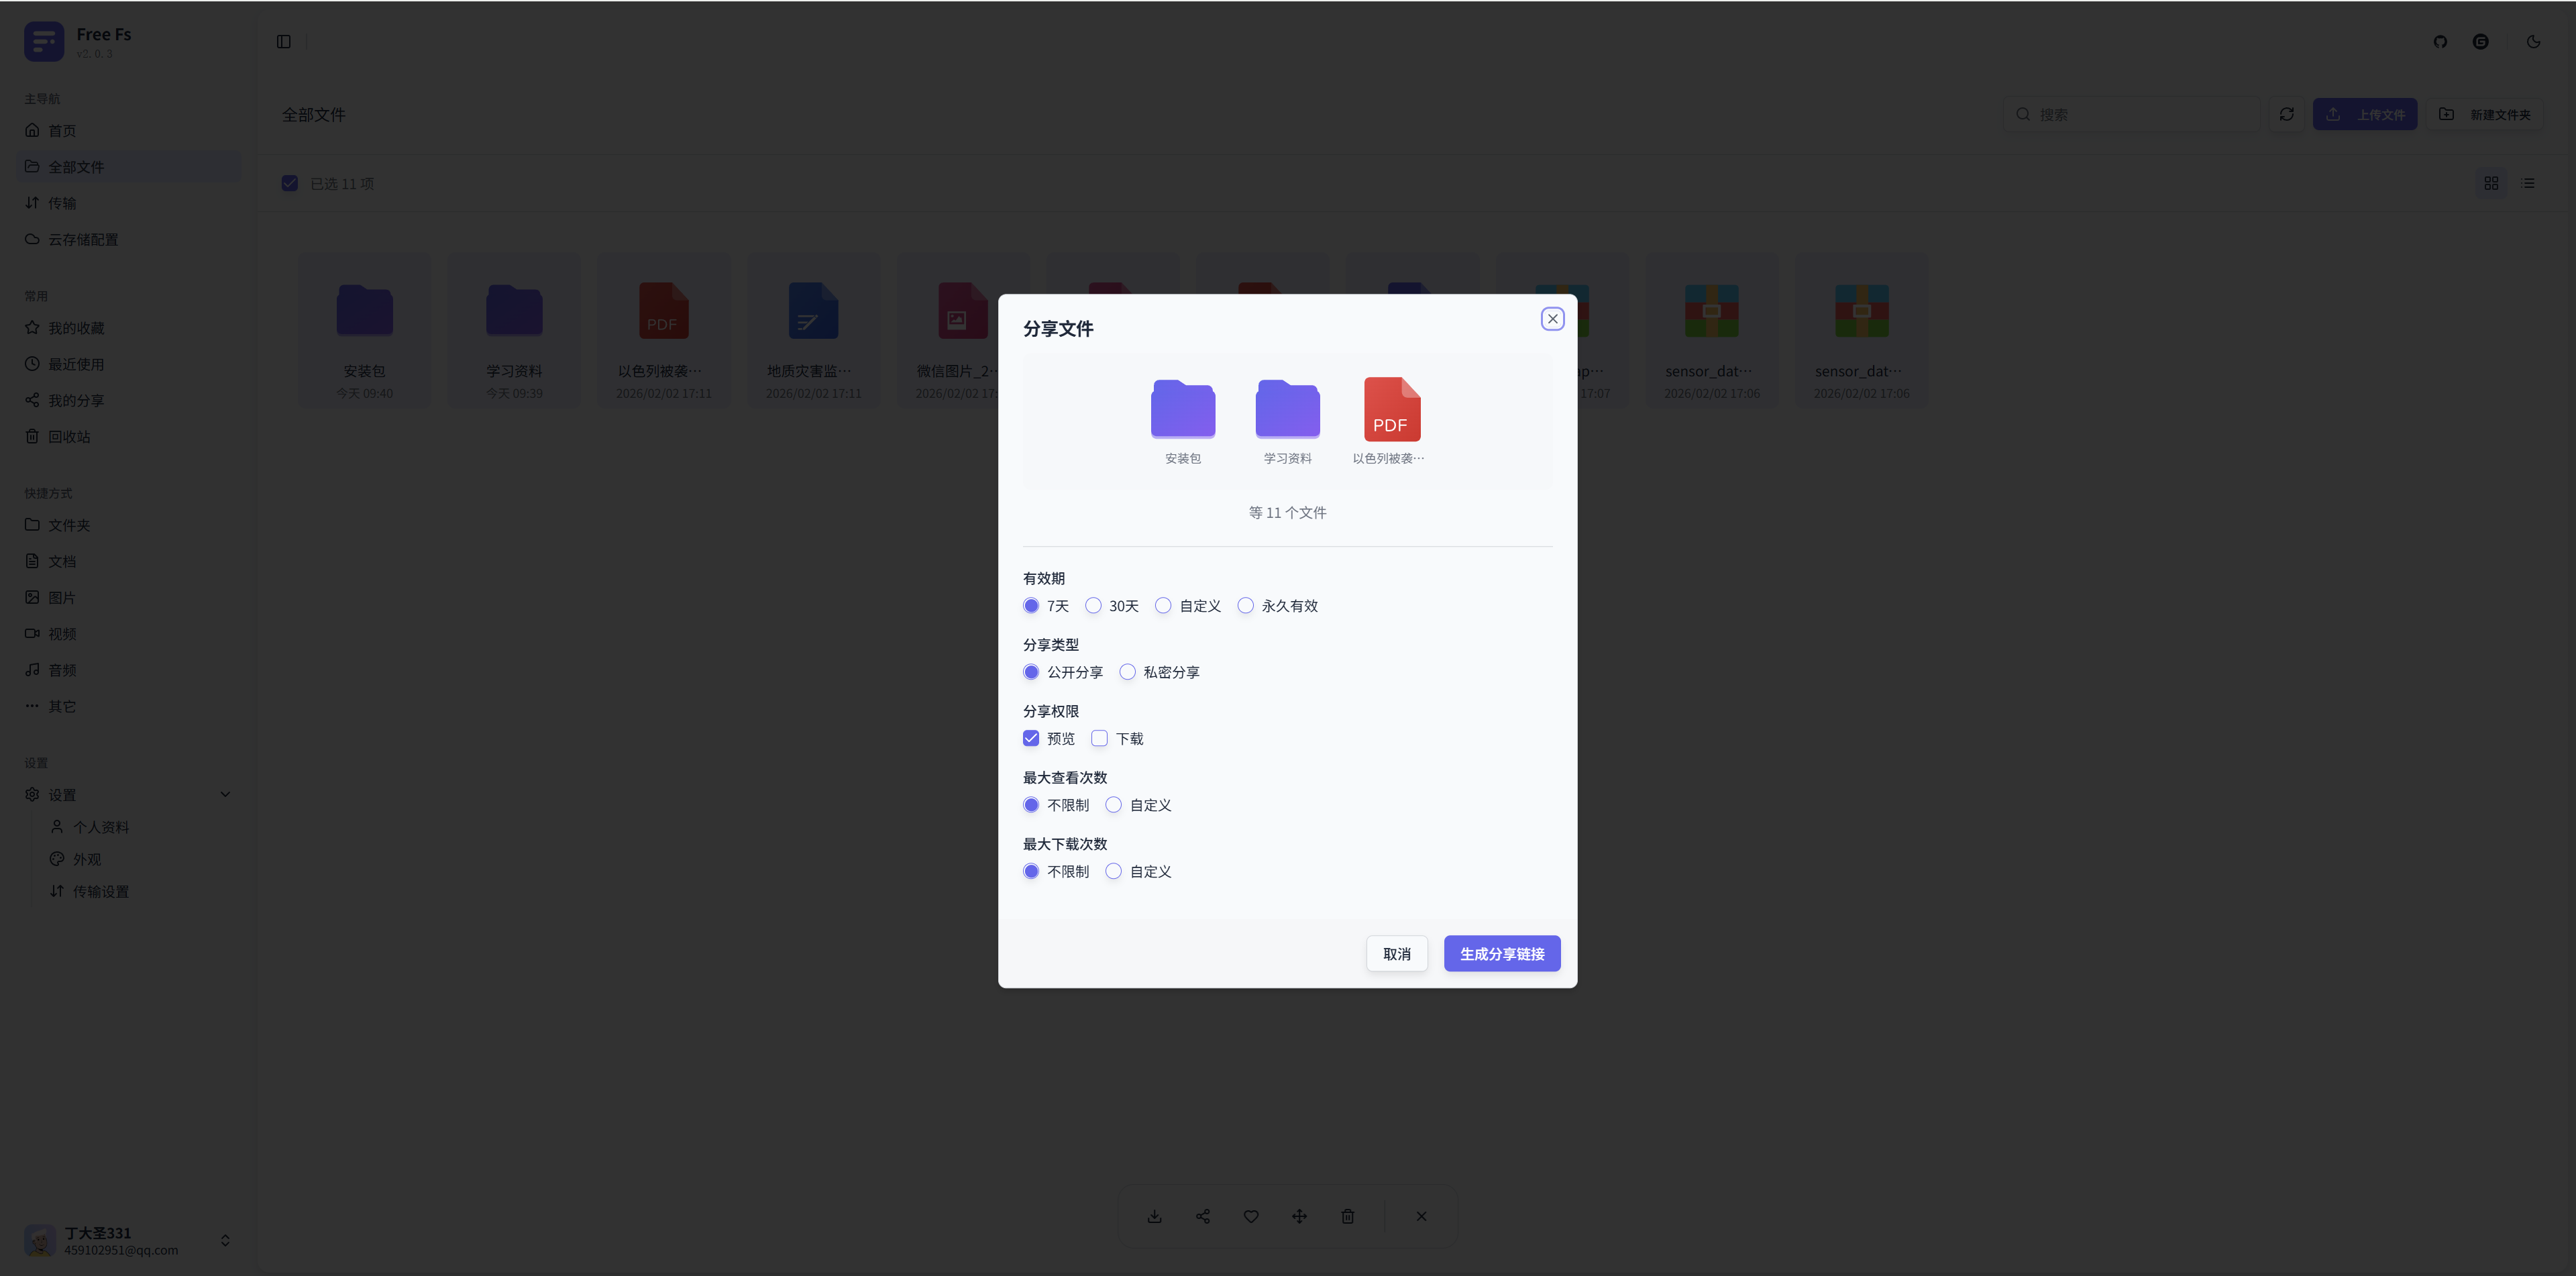Collapse the 设置 section in sidebar
This screenshot has height=1276, width=2576.
(x=225, y=794)
